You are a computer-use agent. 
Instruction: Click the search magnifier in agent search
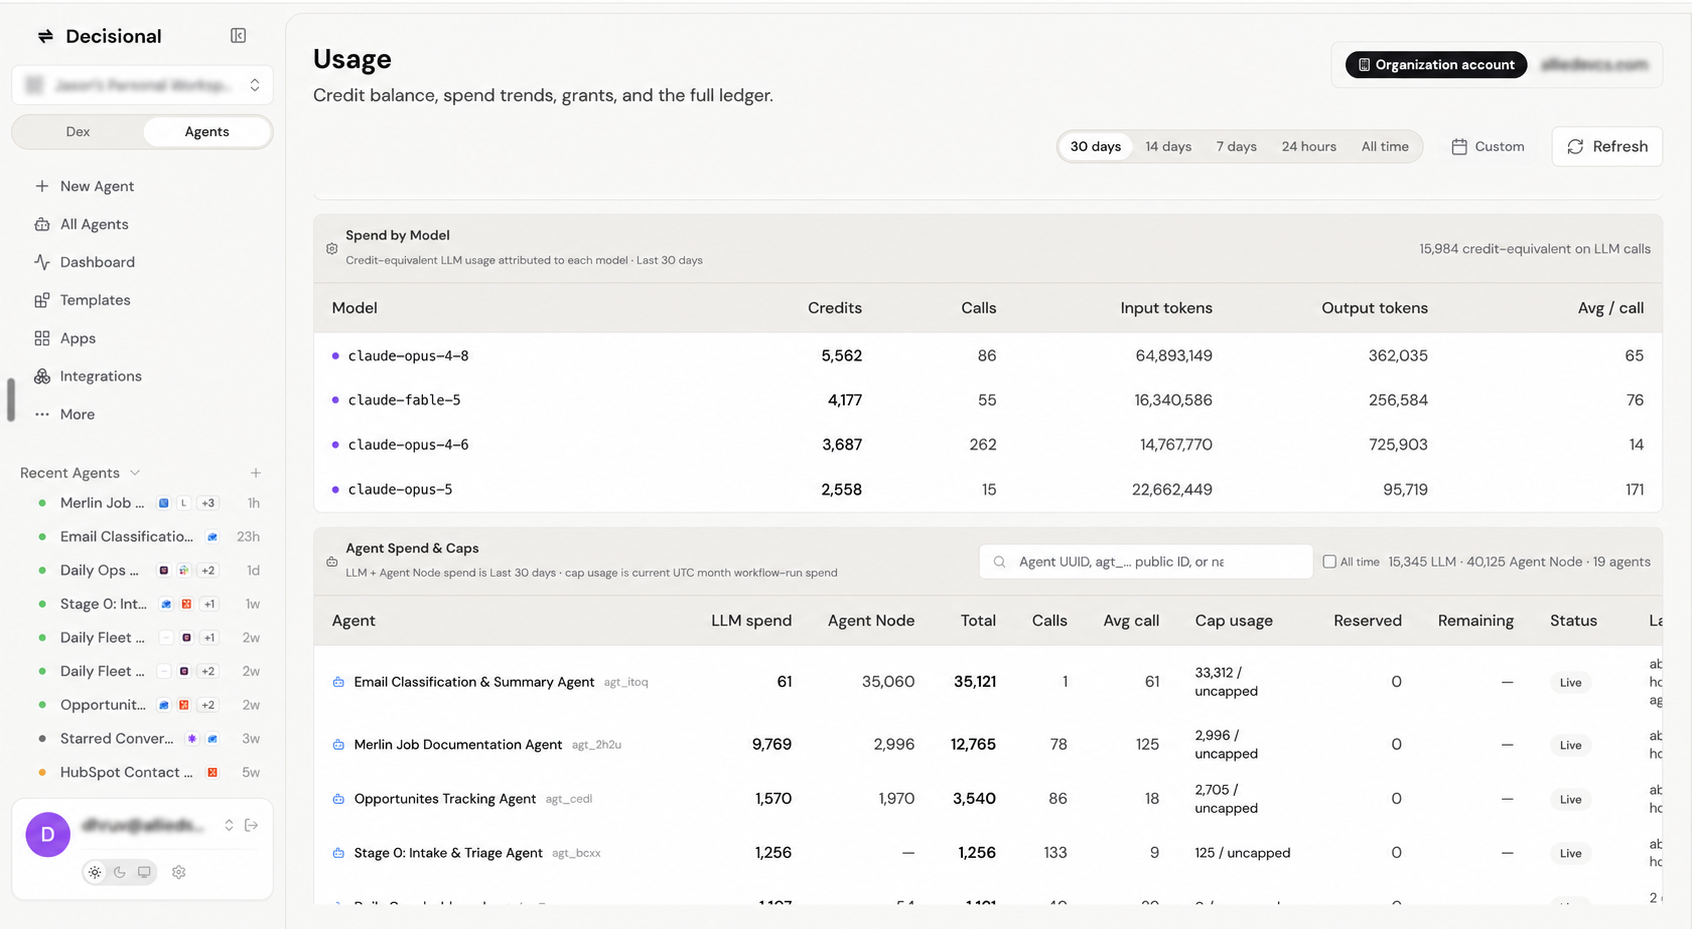tap(999, 562)
